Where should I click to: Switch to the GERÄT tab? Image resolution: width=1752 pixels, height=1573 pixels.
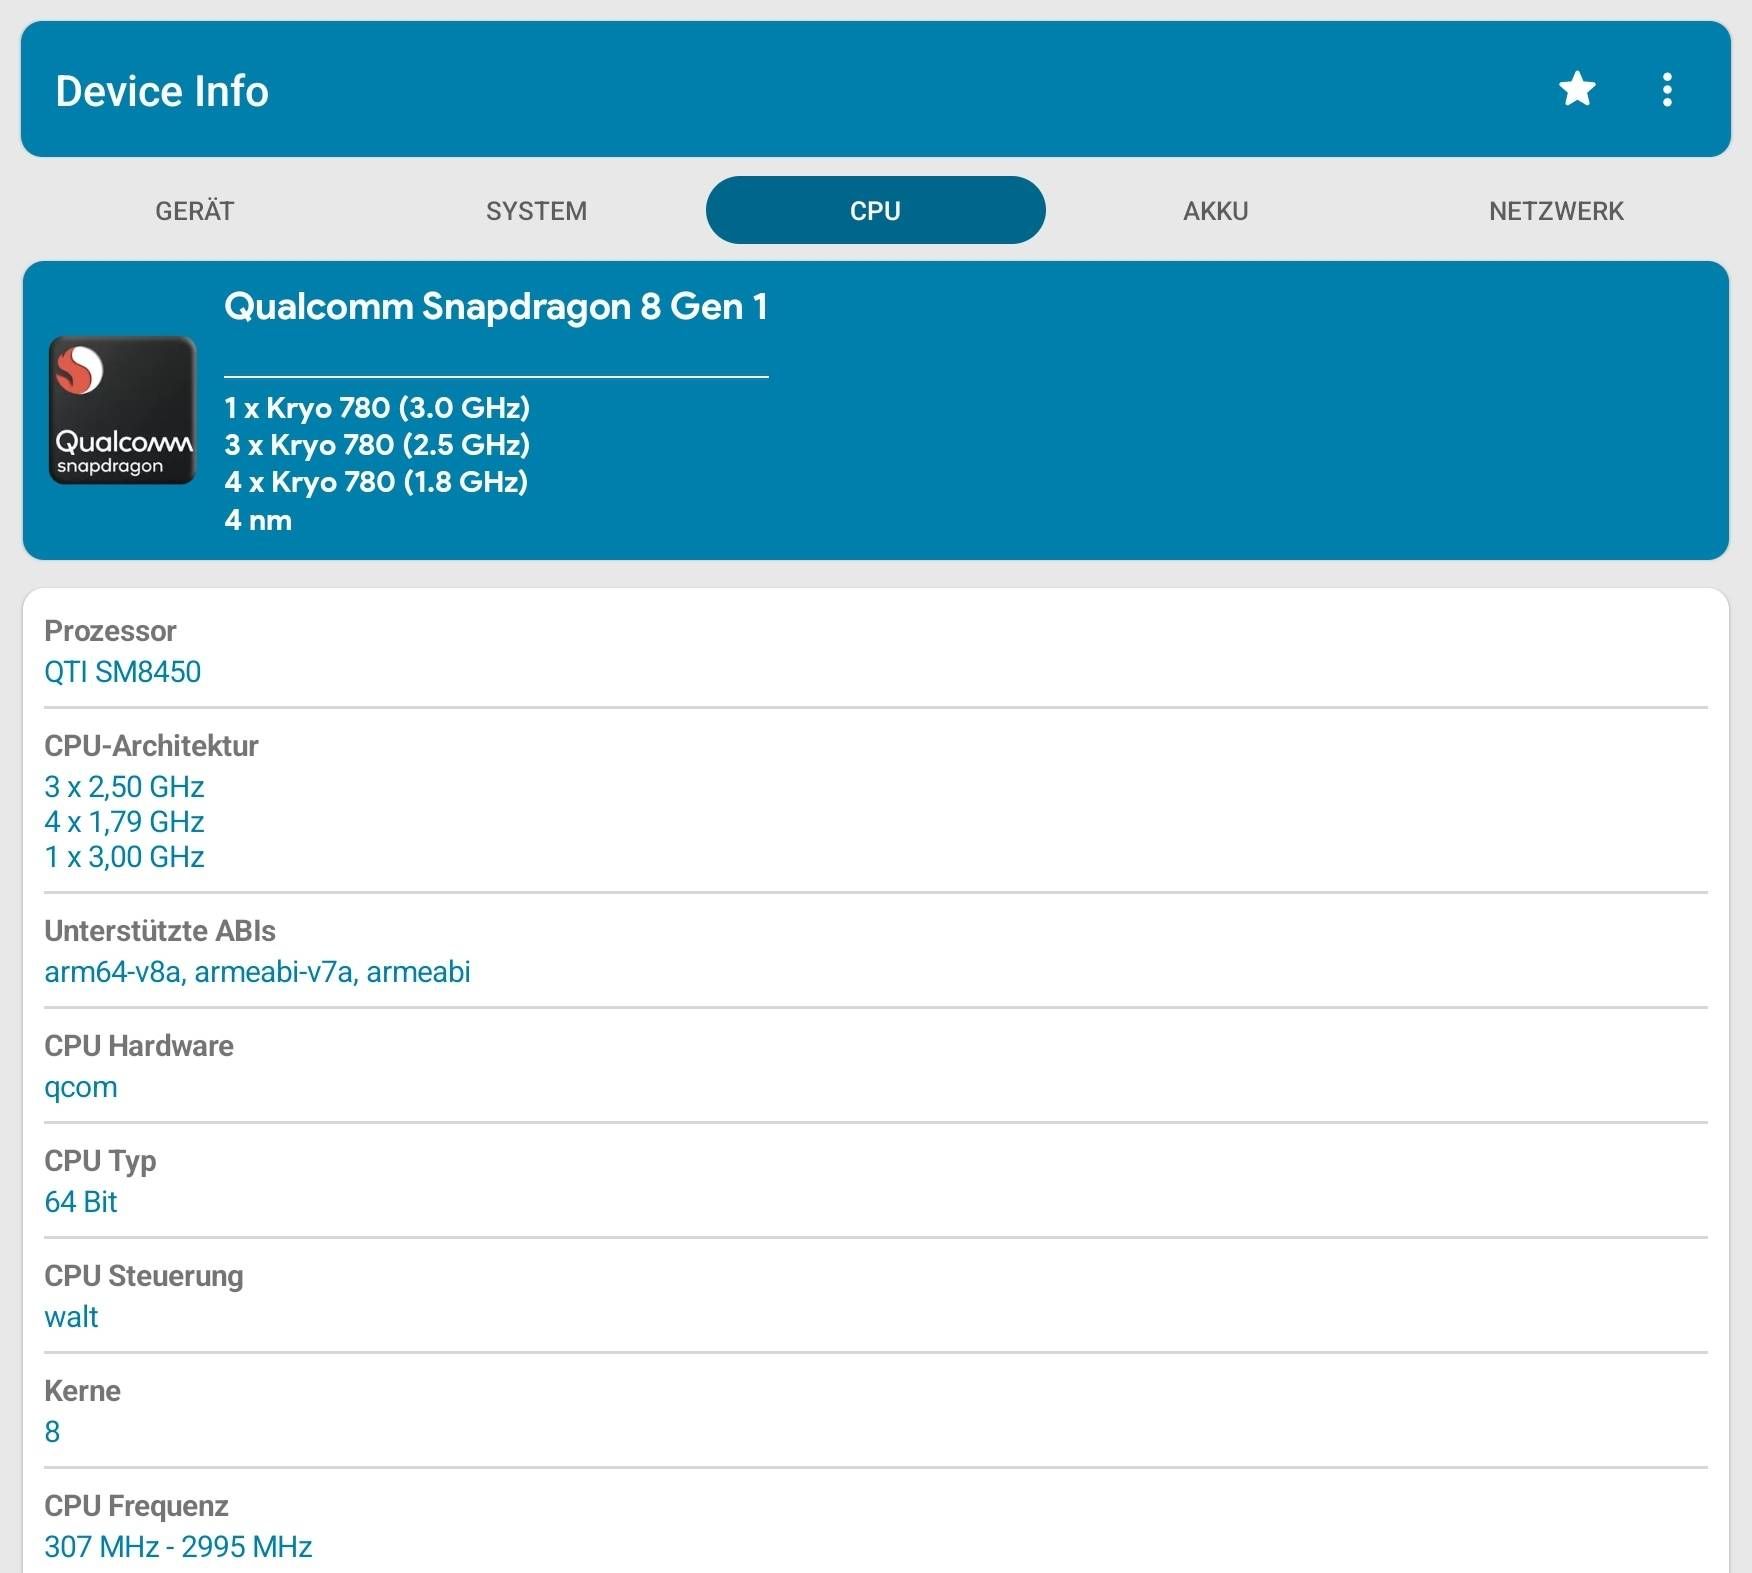195,211
